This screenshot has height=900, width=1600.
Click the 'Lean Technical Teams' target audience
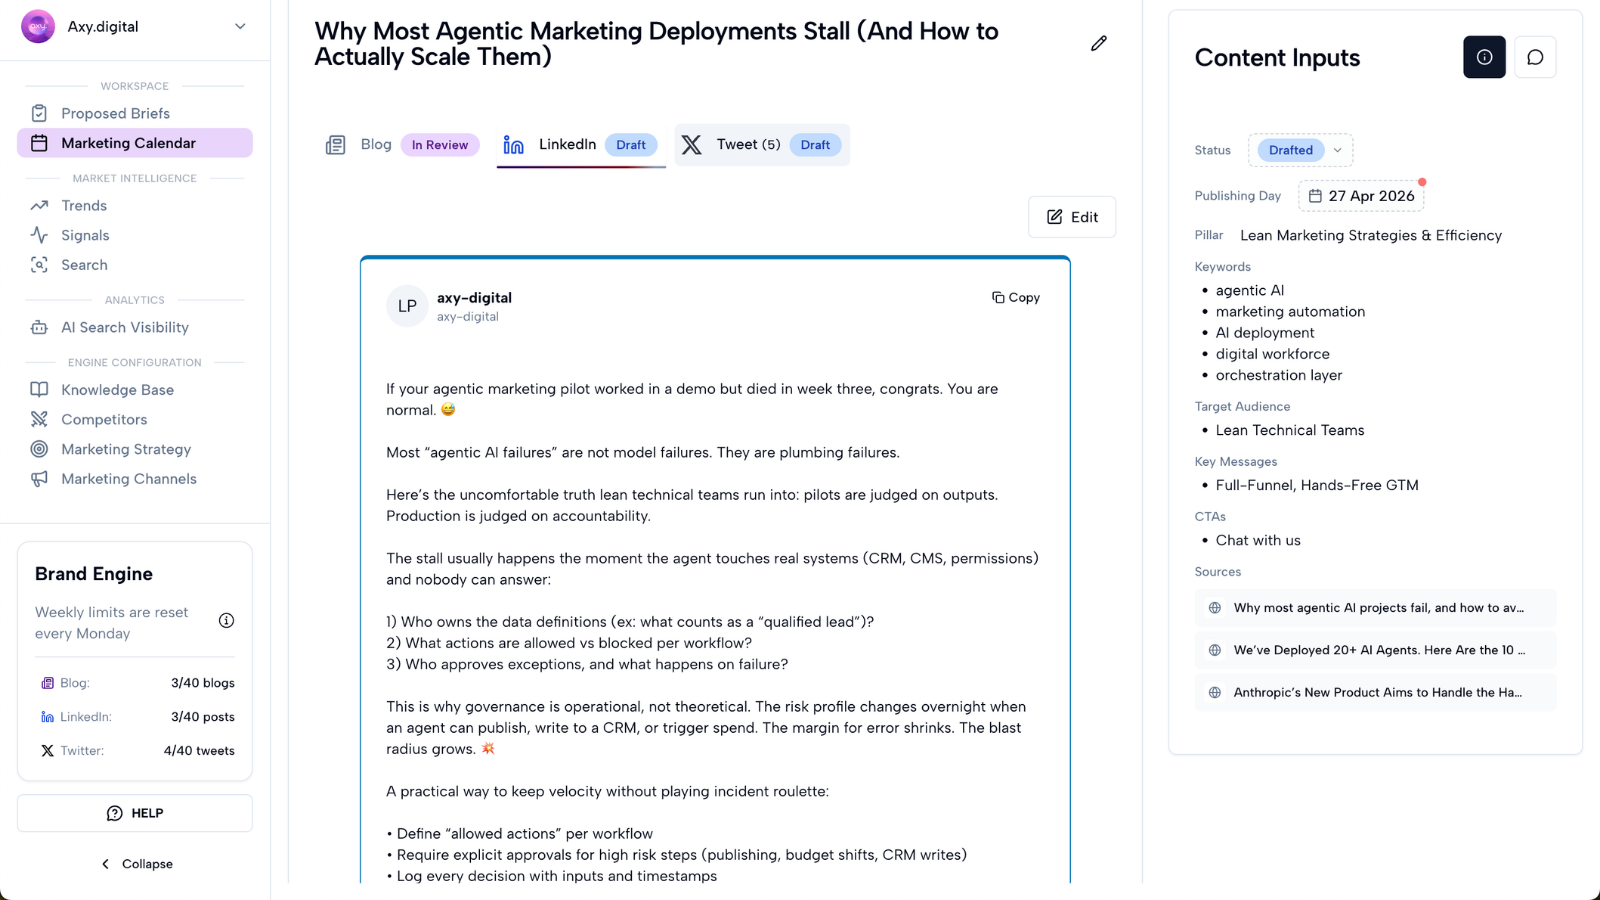tap(1290, 430)
